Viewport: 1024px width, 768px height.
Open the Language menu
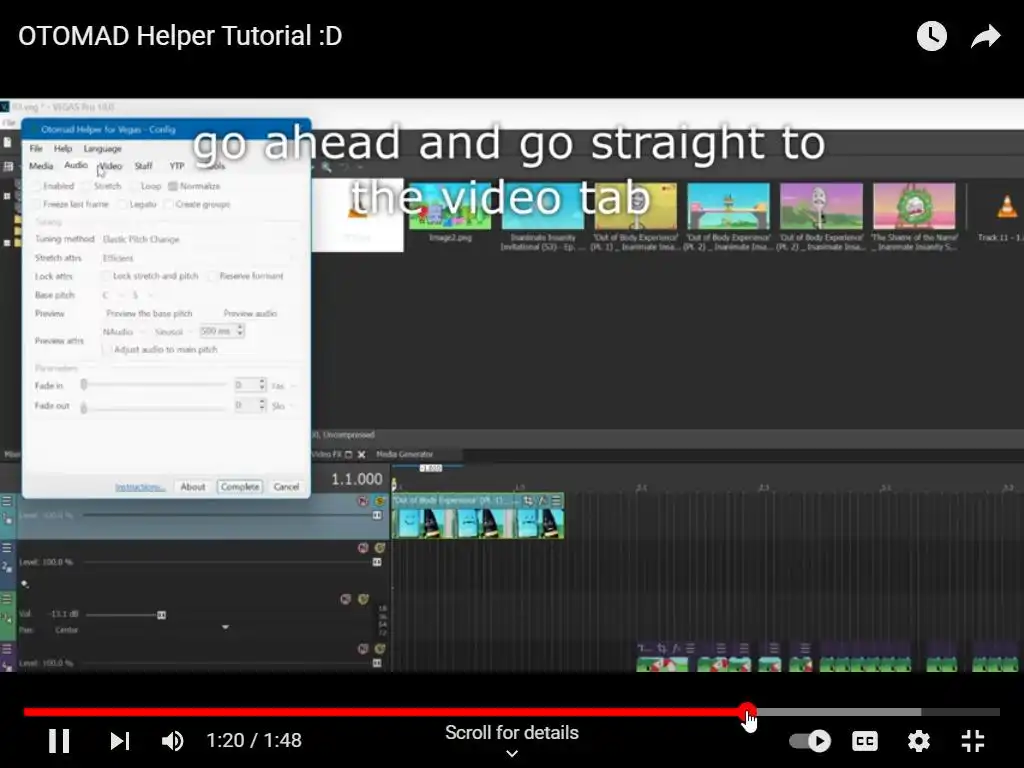pos(102,149)
